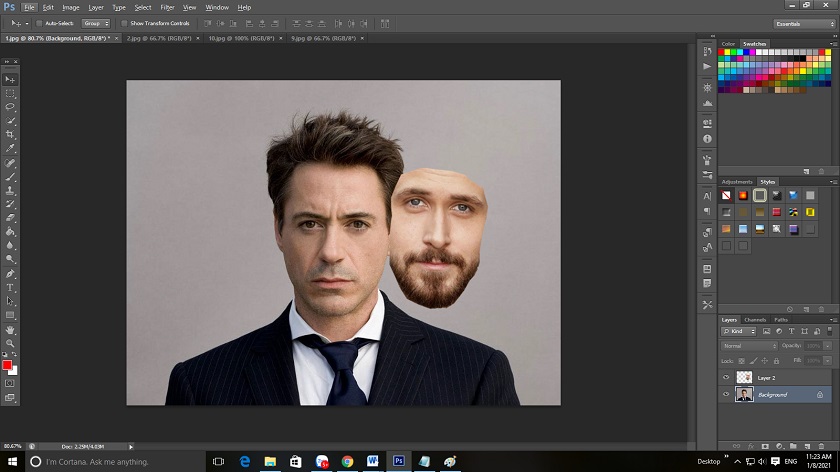Delete layer with trash icon

pos(821,446)
